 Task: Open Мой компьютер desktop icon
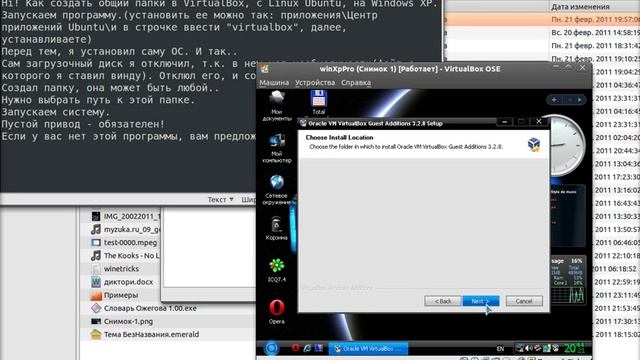(x=276, y=148)
